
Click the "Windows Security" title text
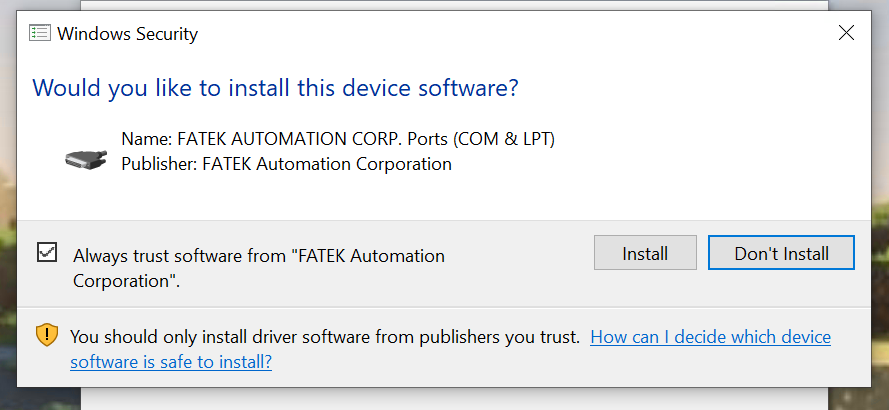pyautogui.click(x=127, y=34)
